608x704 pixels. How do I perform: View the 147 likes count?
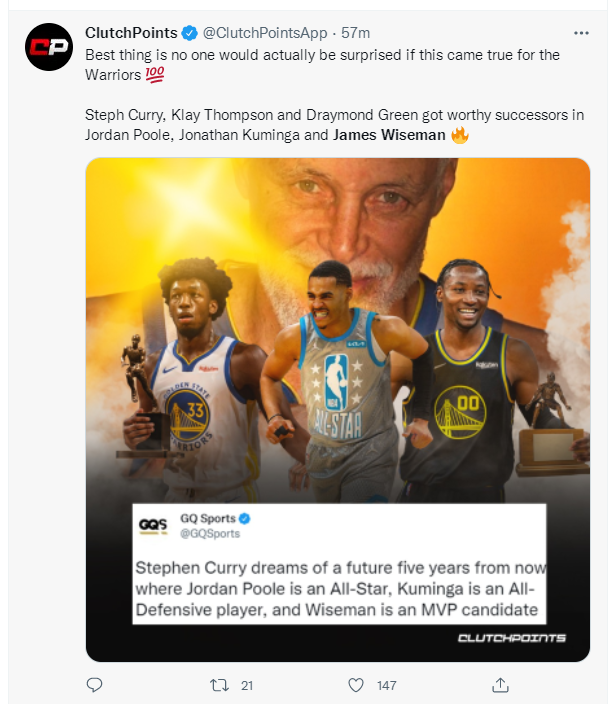point(387,686)
